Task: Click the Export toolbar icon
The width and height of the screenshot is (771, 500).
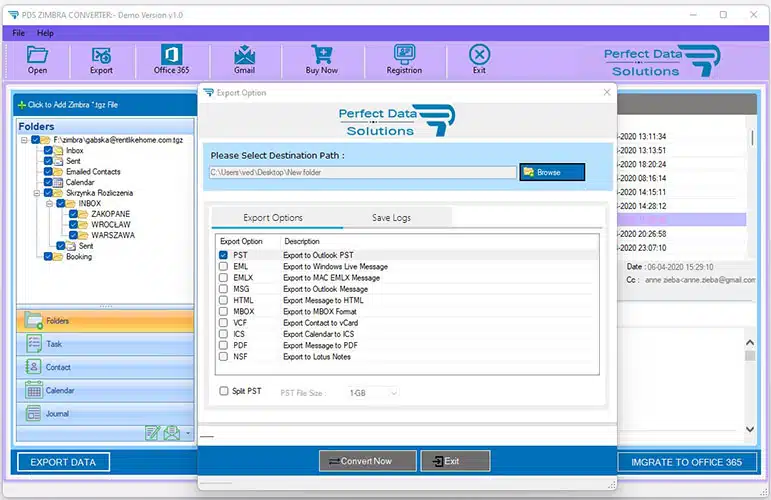Action: (x=101, y=55)
